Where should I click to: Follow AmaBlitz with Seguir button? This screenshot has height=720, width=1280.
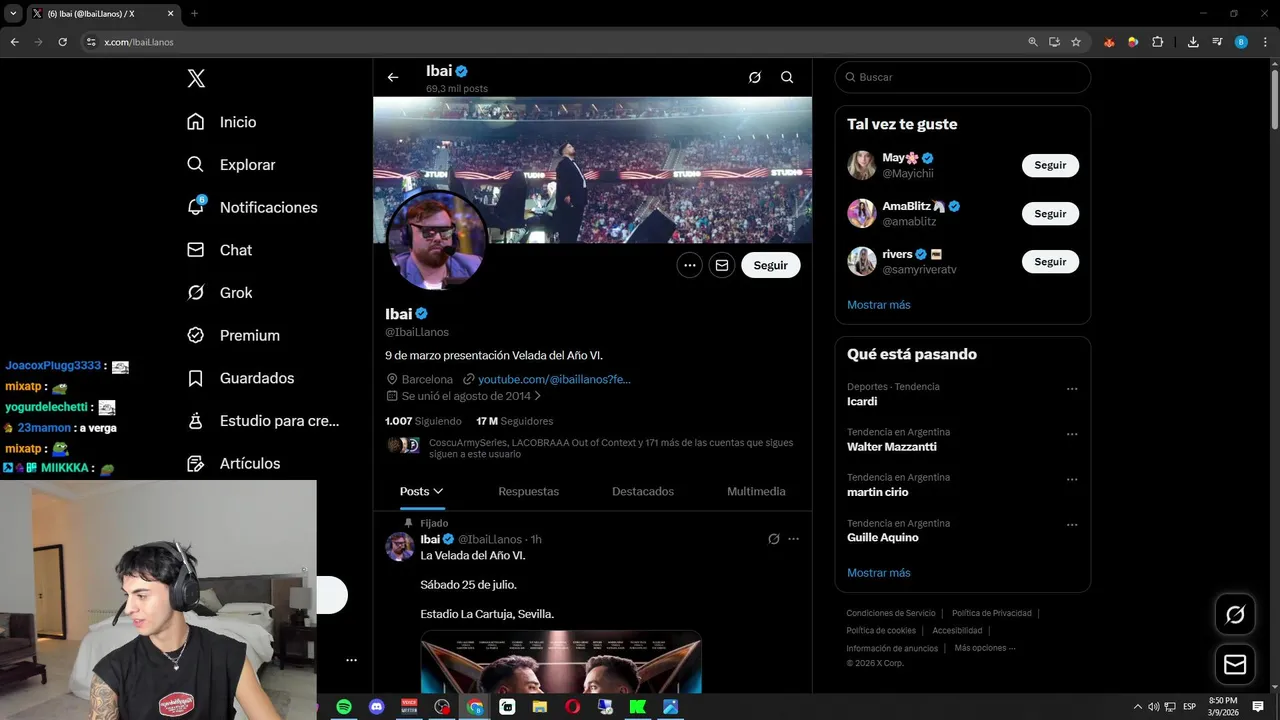coord(1050,214)
